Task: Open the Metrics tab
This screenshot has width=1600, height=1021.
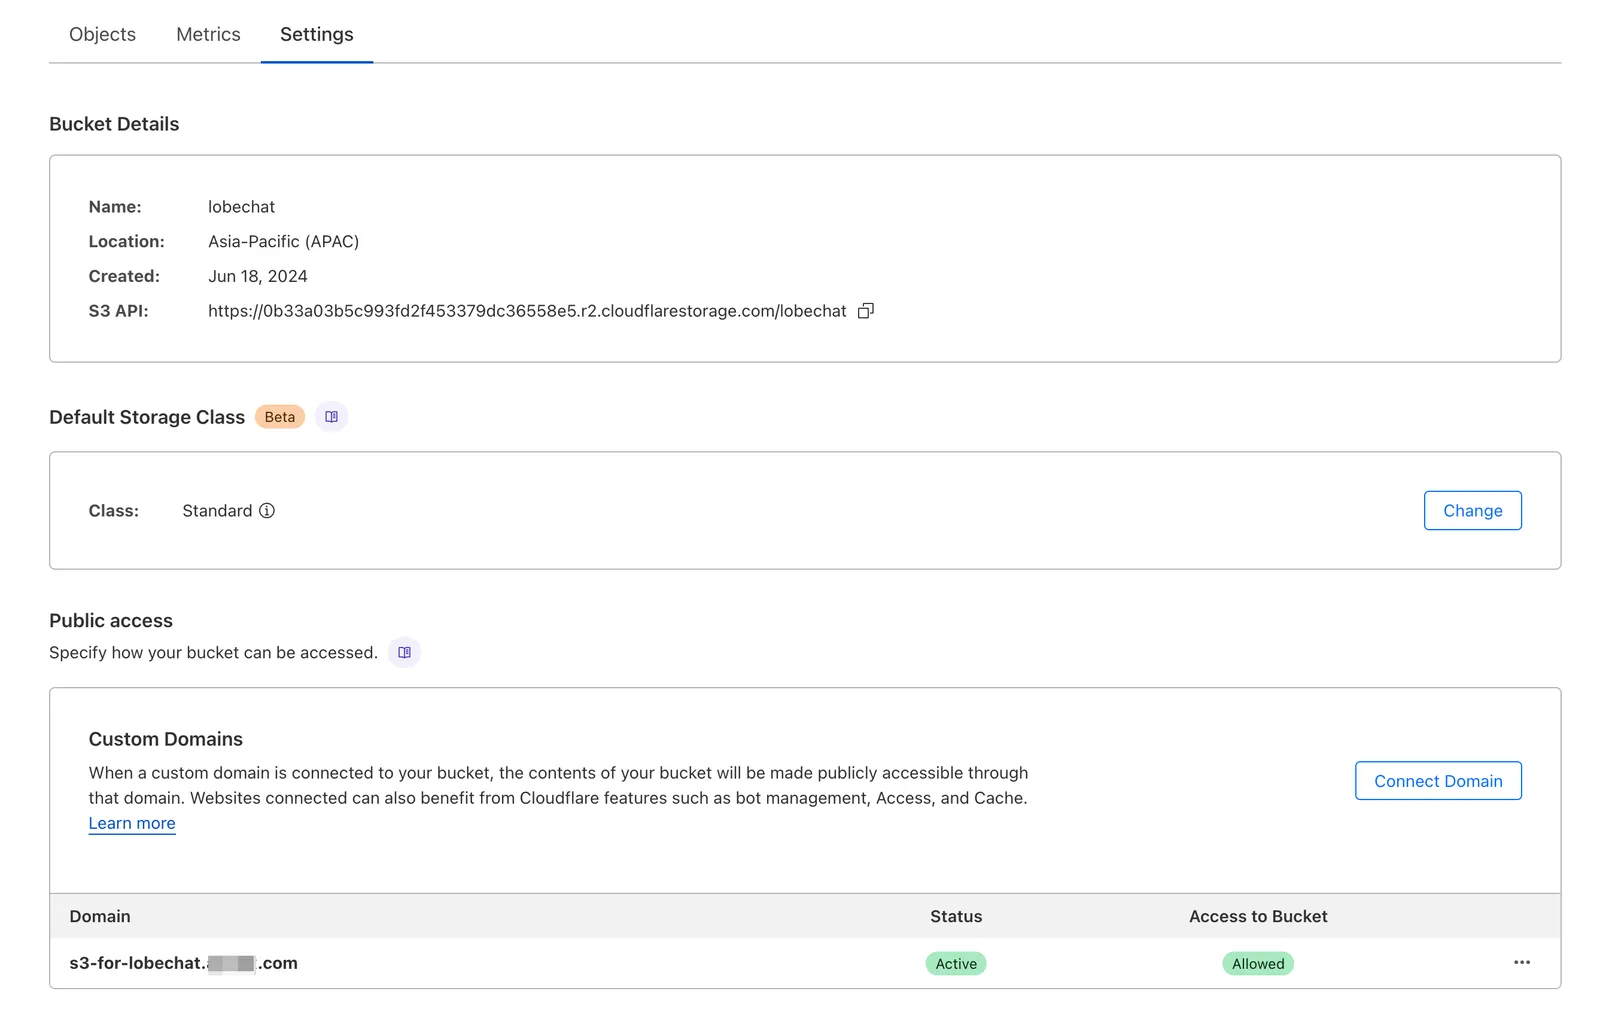Action: click(208, 34)
